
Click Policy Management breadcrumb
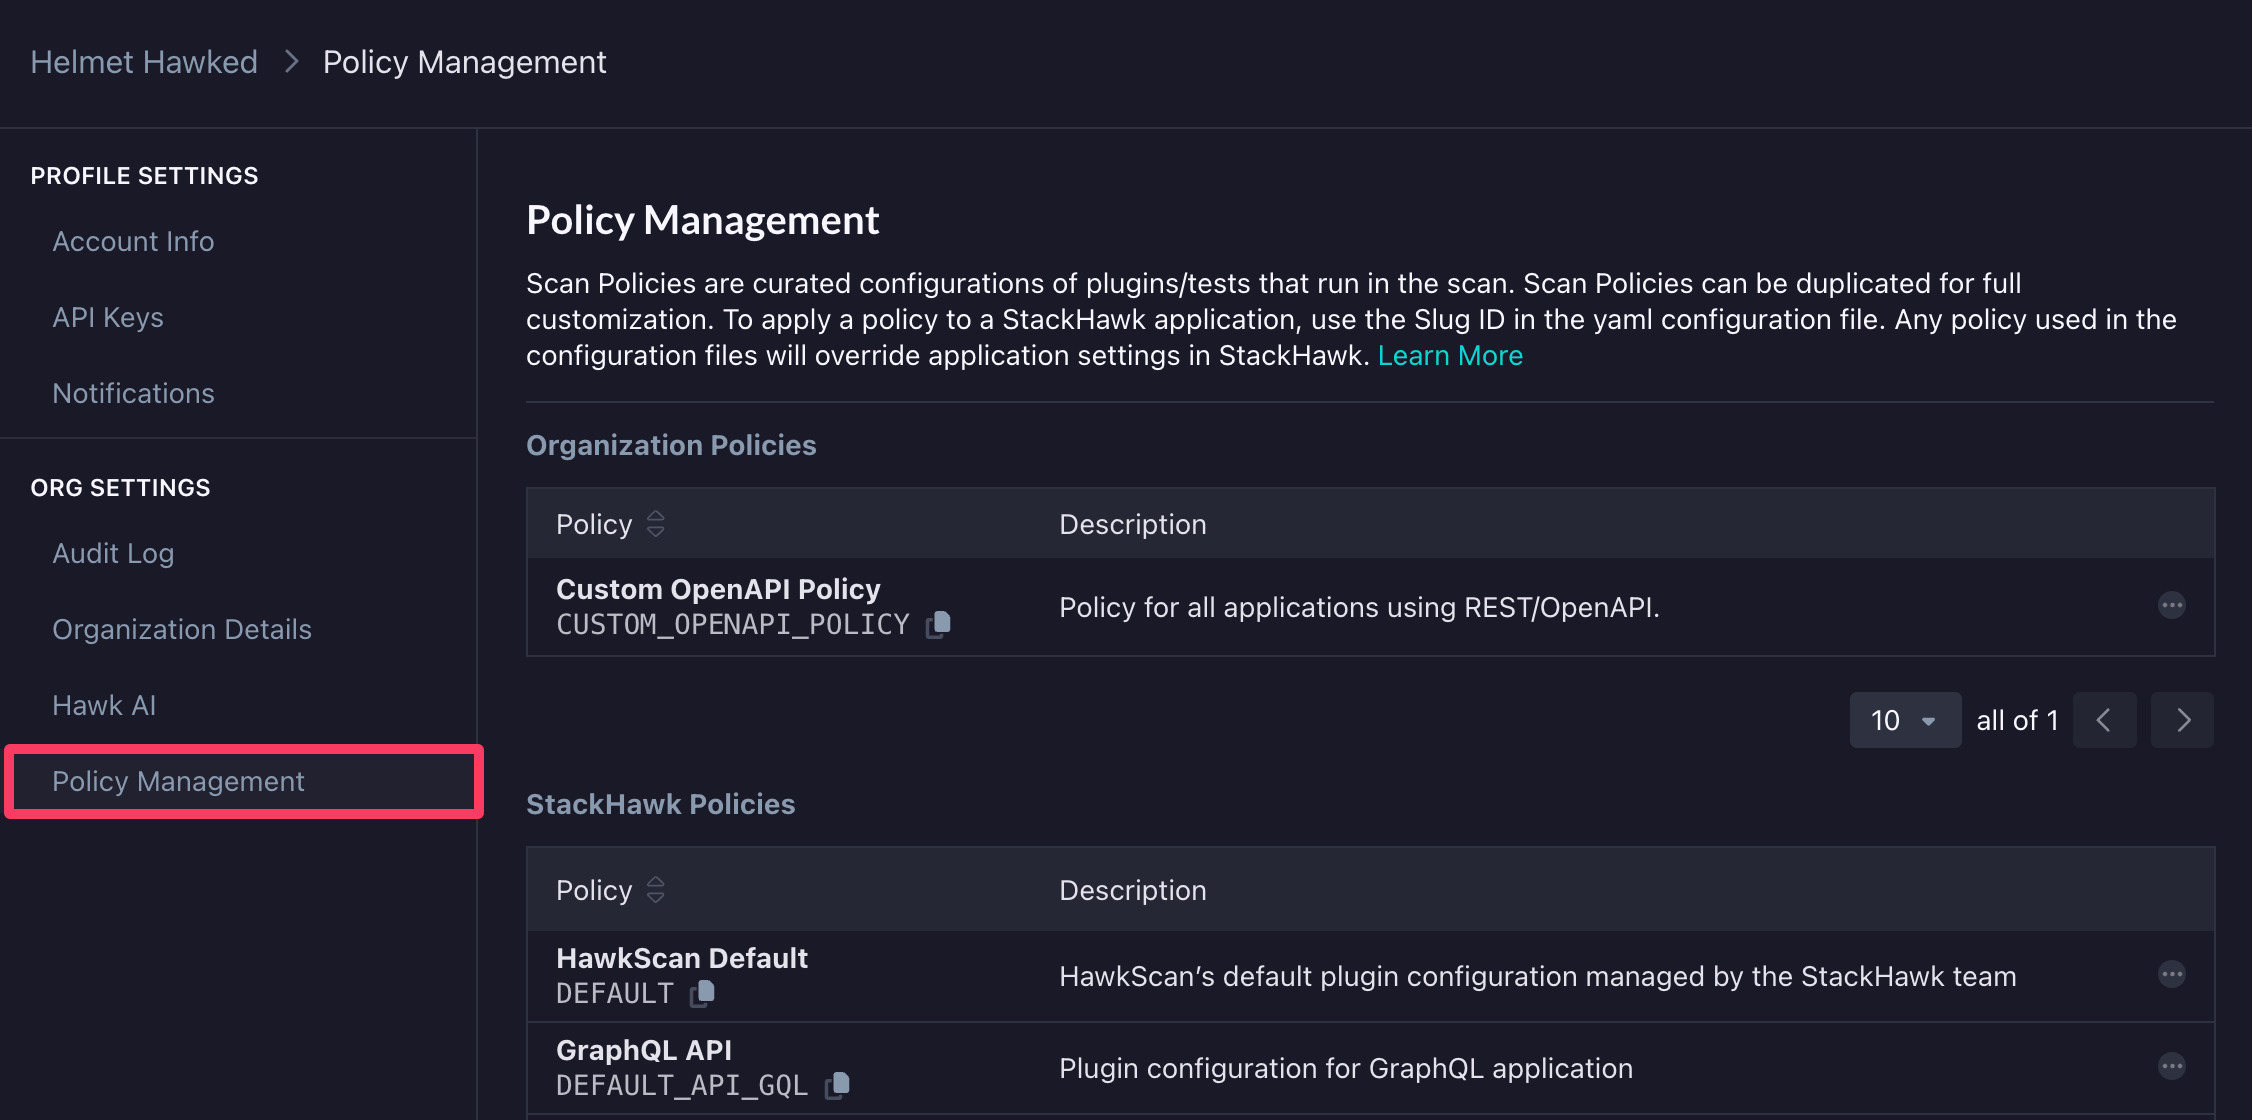coord(464,62)
